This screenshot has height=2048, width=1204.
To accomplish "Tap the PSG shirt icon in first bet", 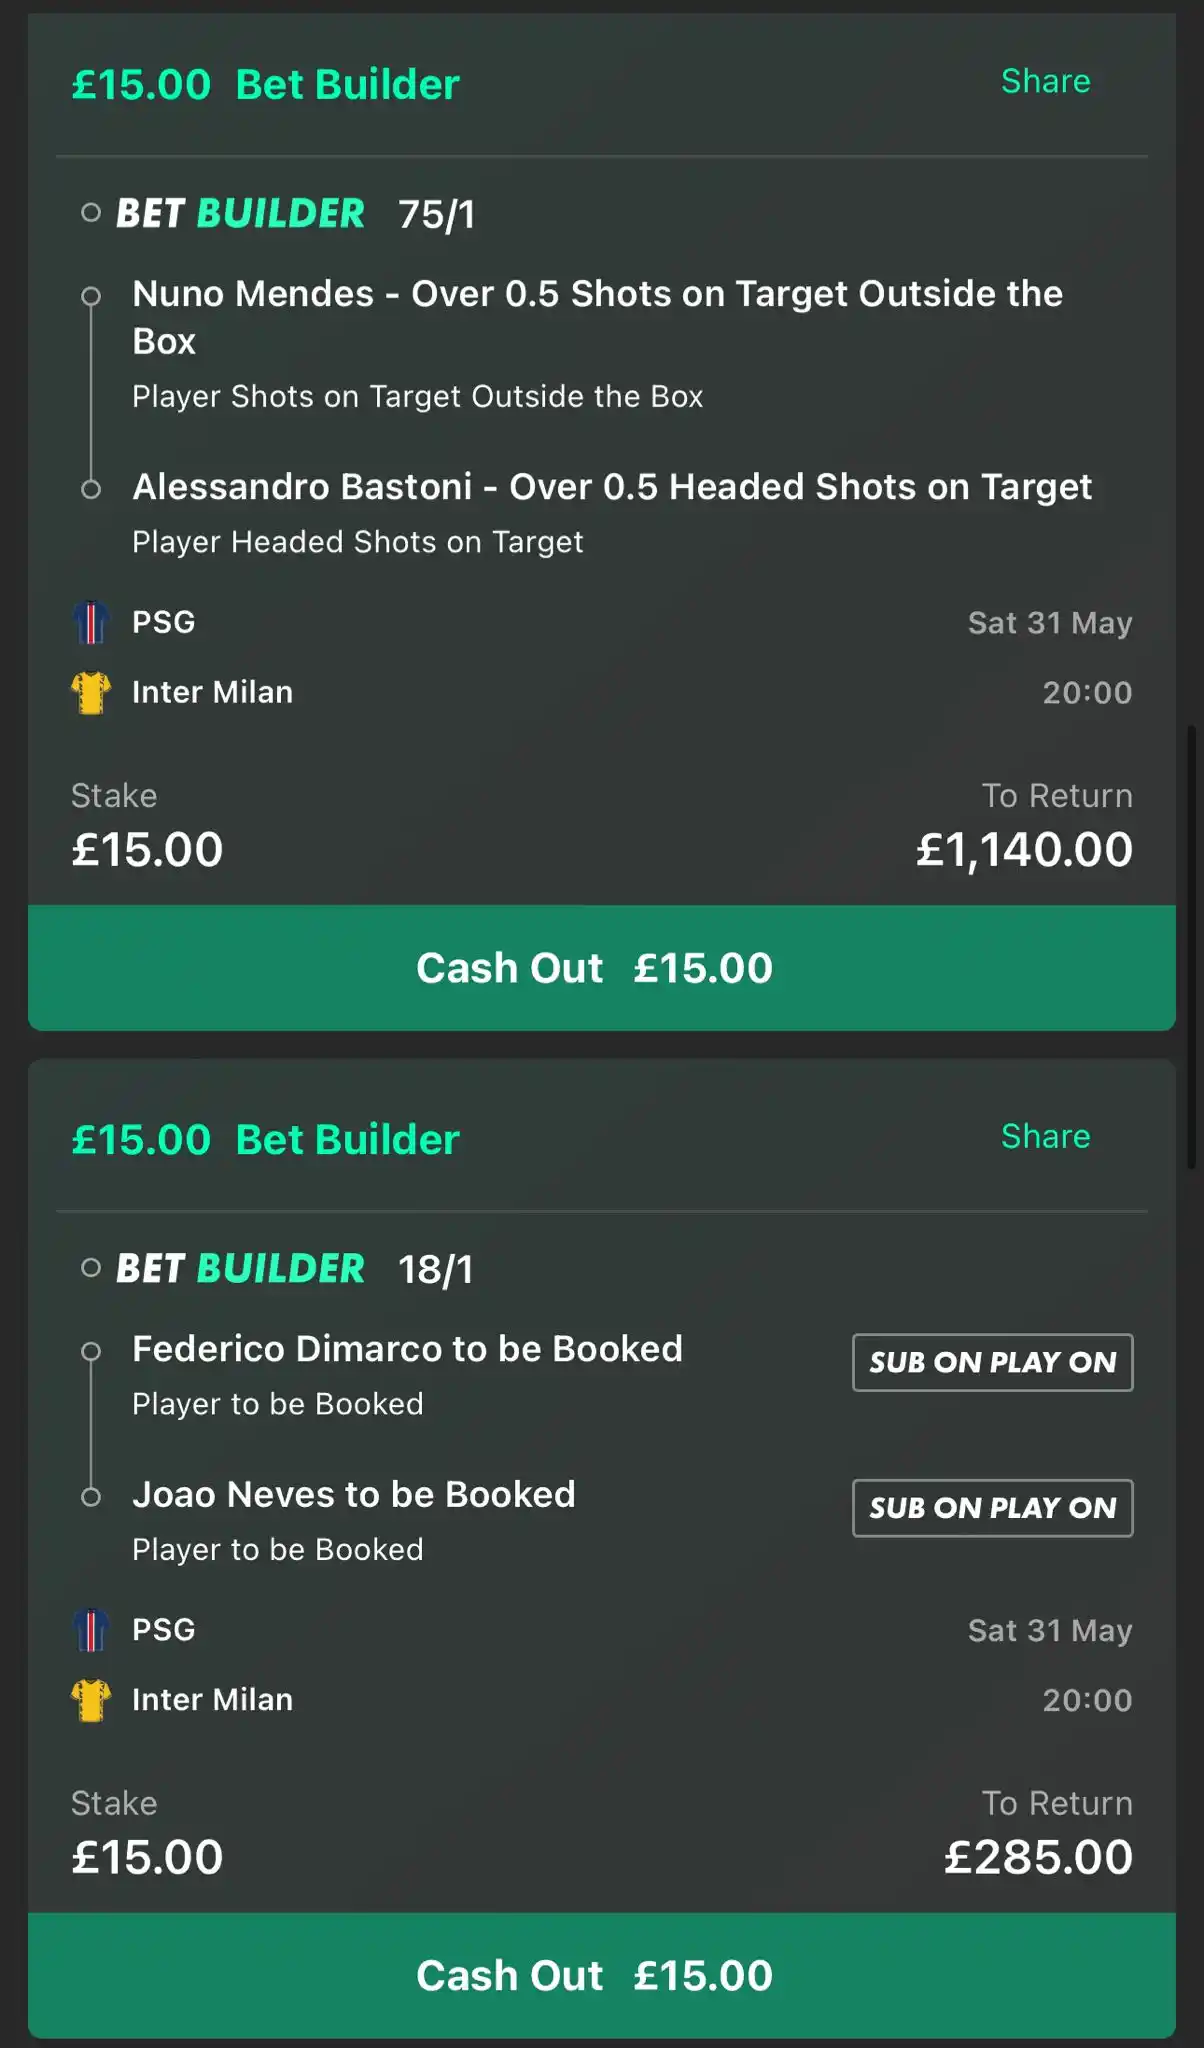I will pyautogui.click(x=91, y=622).
